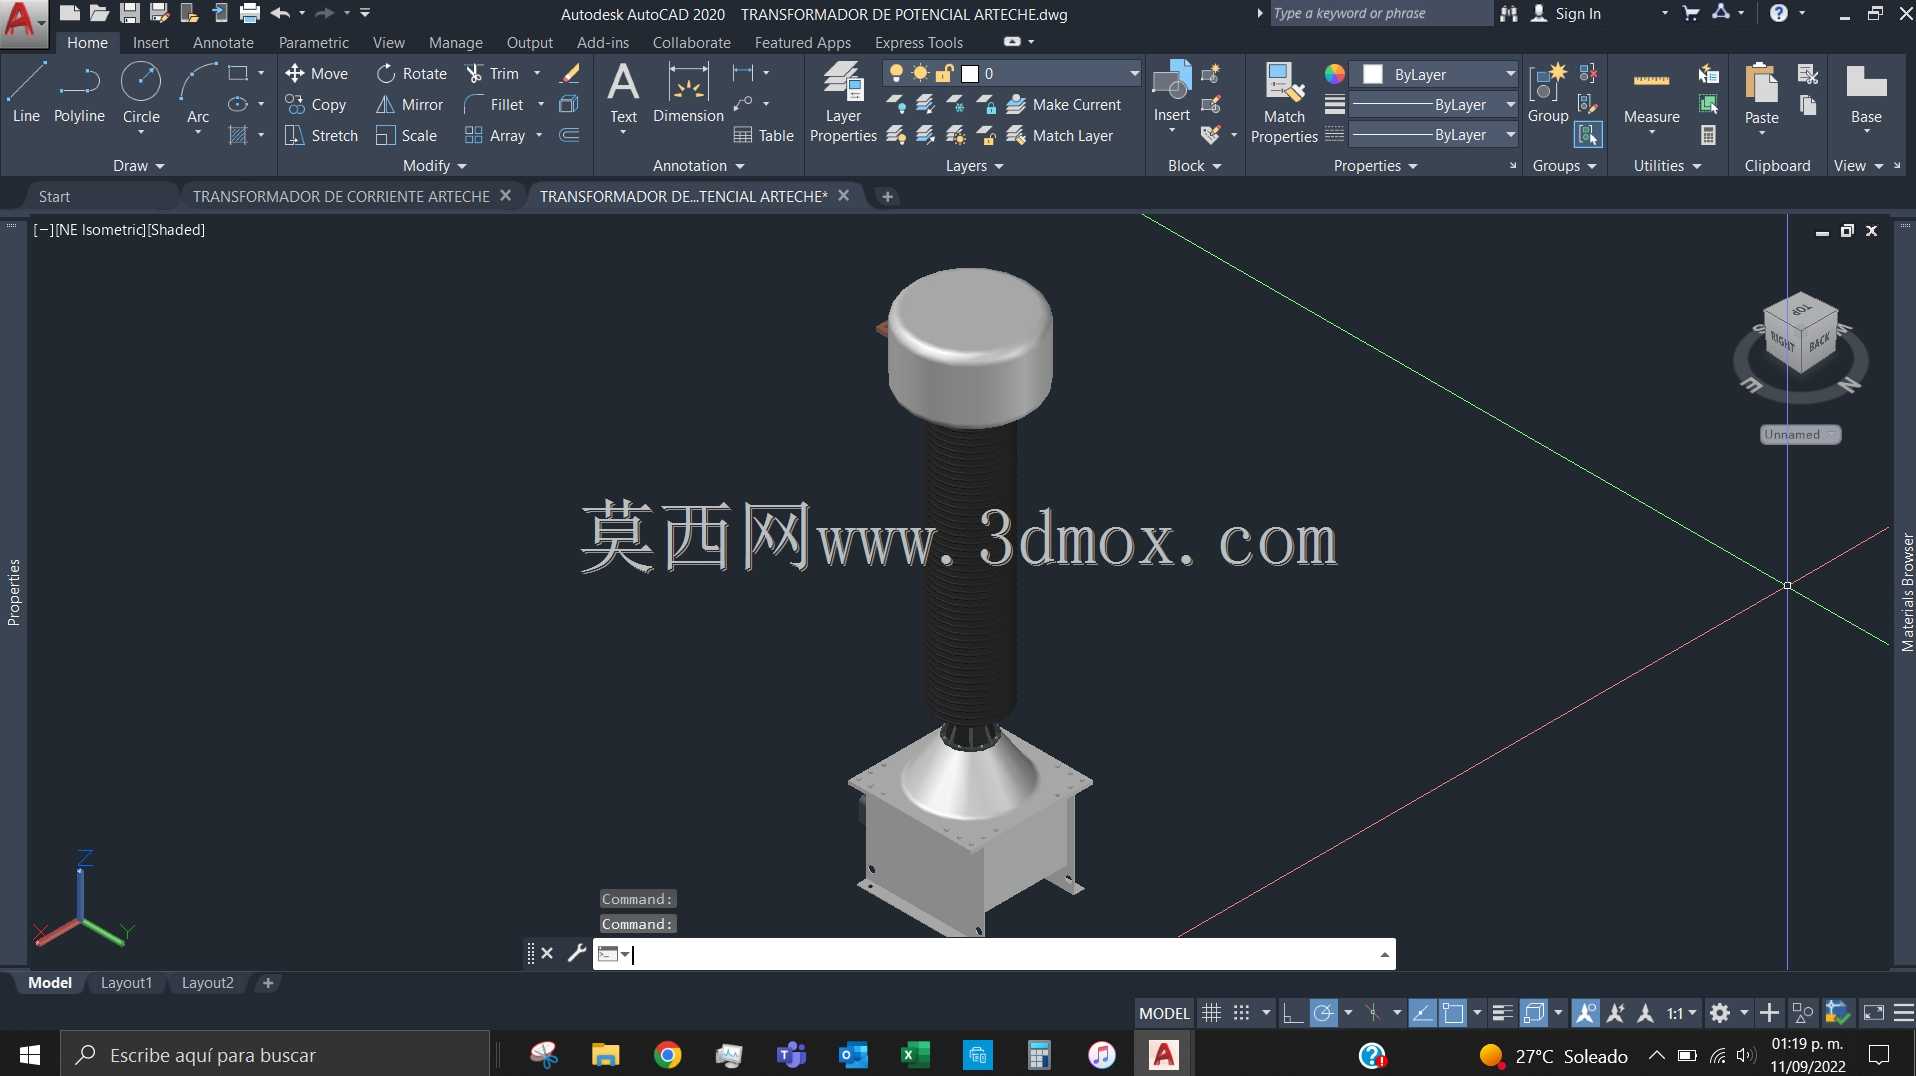
Task: Expand the Utilities panel
Action: click(1667, 165)
